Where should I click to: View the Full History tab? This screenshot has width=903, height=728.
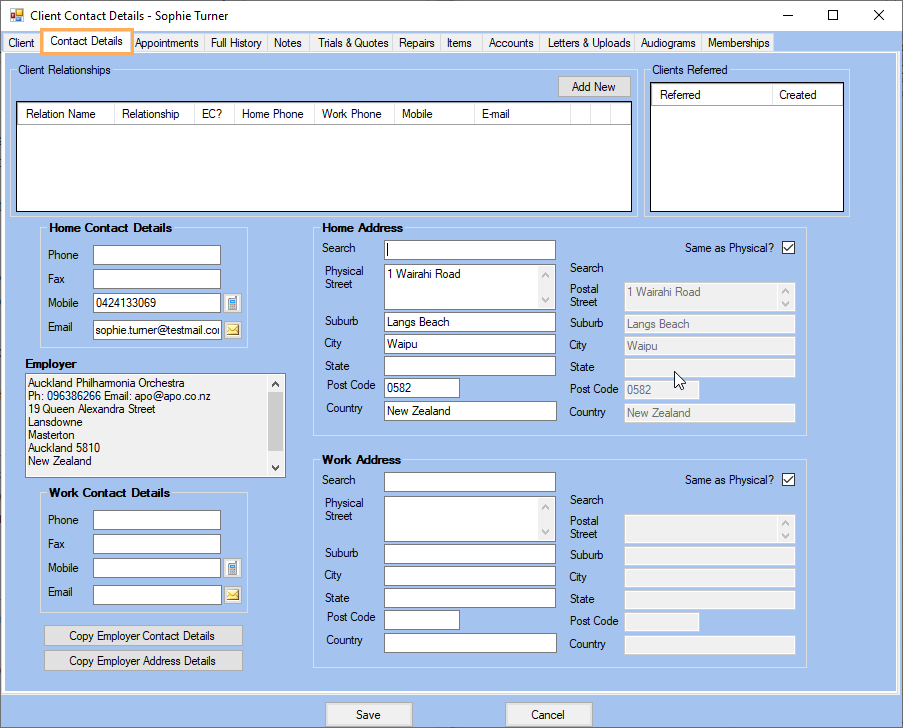click(x=236, y=42)
